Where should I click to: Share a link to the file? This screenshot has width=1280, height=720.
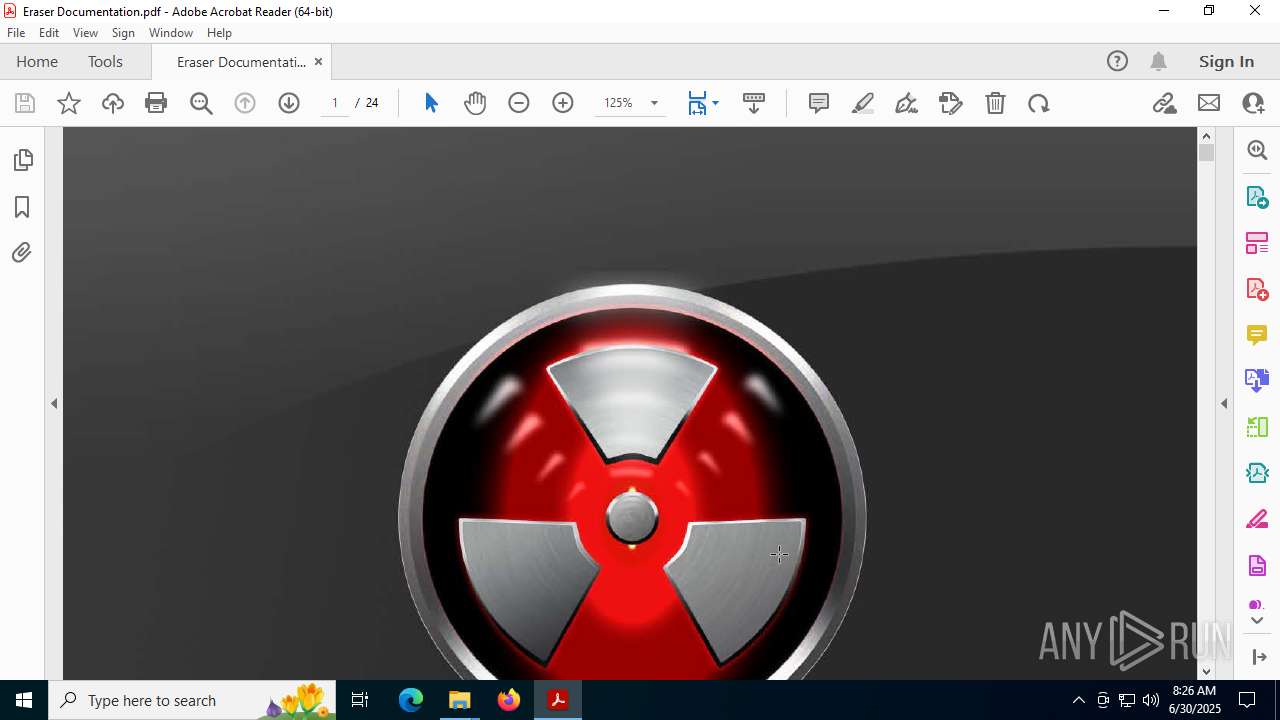[x=1164, y=103]
